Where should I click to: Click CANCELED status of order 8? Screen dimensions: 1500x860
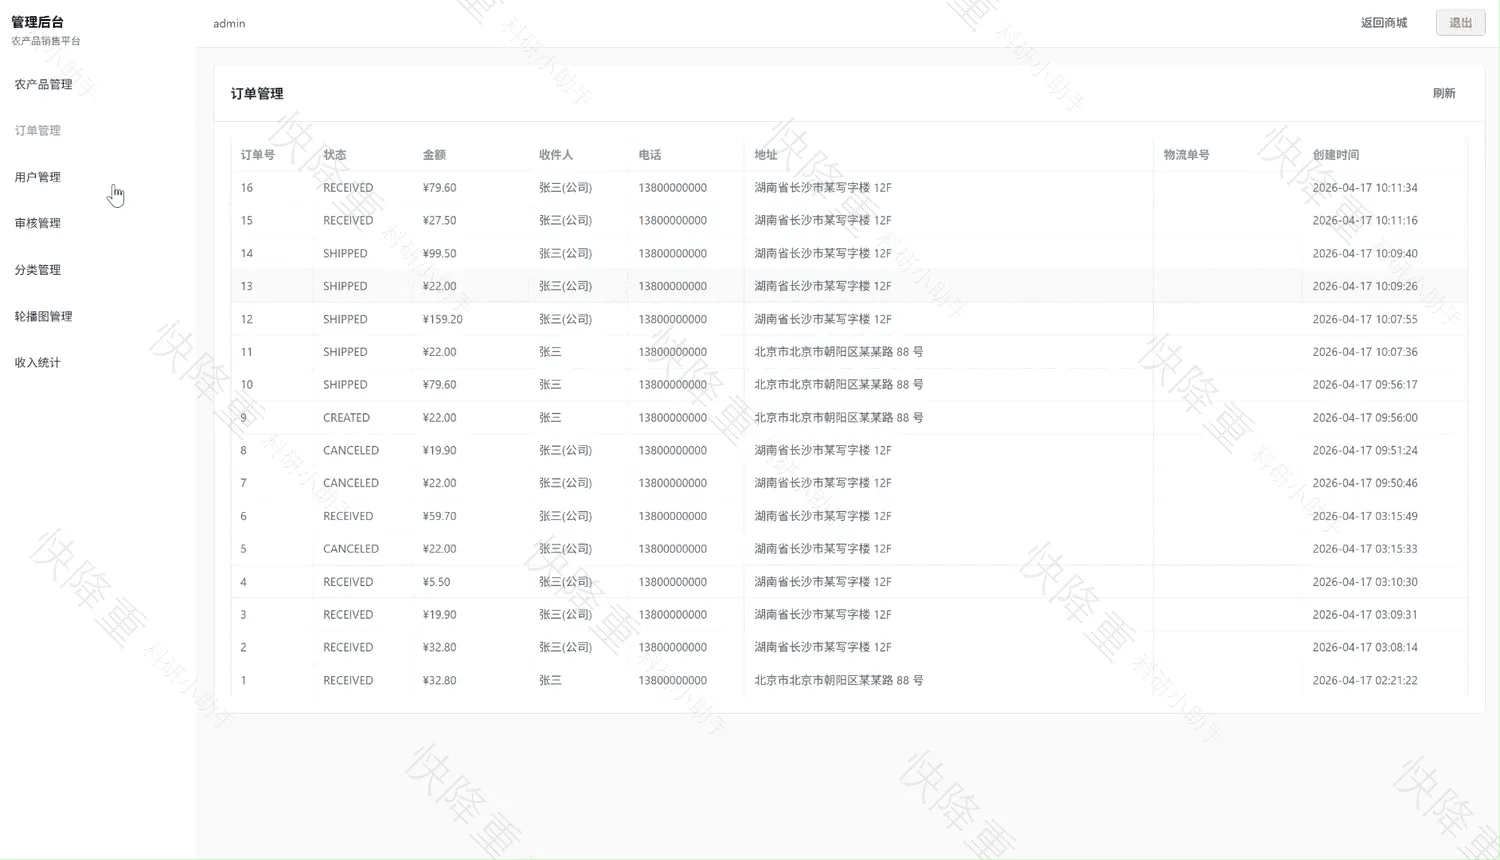coord(351,451)
